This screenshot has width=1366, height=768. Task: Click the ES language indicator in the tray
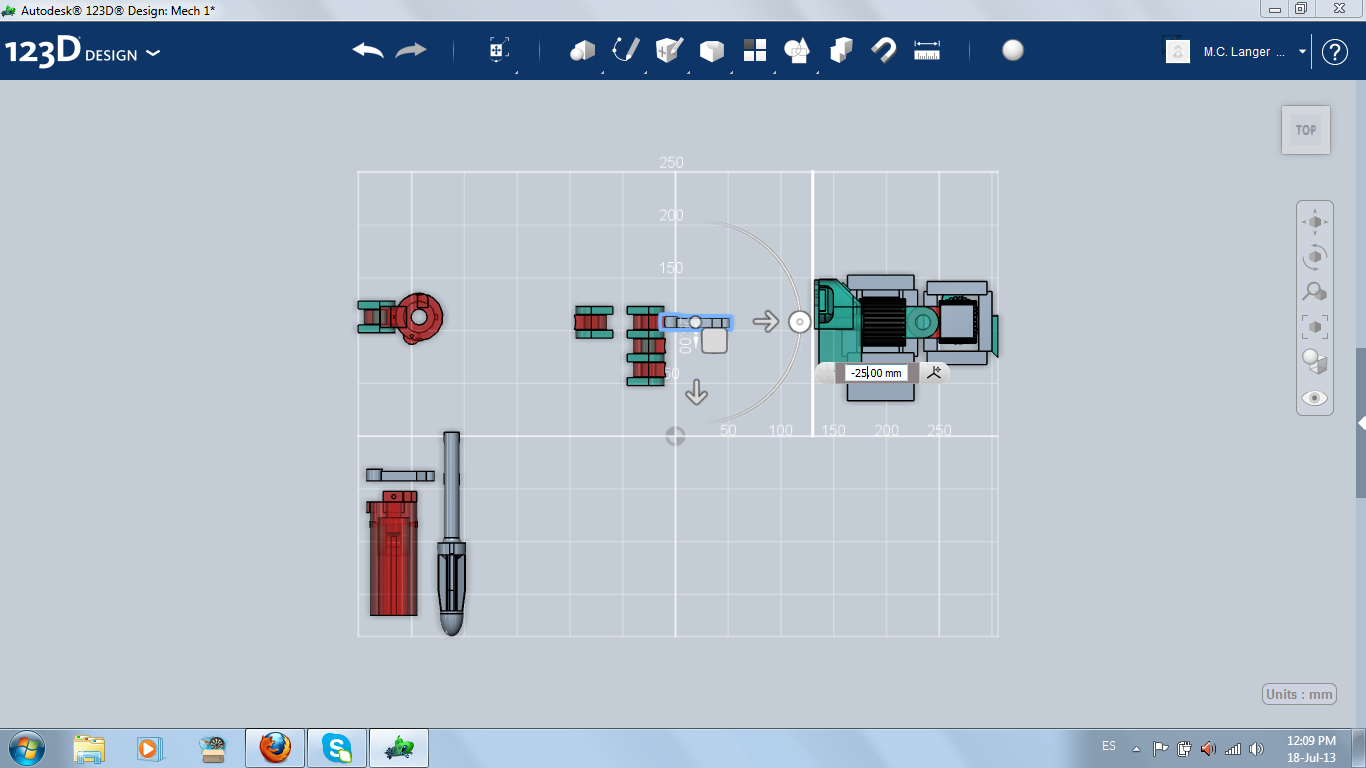pos(1109,747)
